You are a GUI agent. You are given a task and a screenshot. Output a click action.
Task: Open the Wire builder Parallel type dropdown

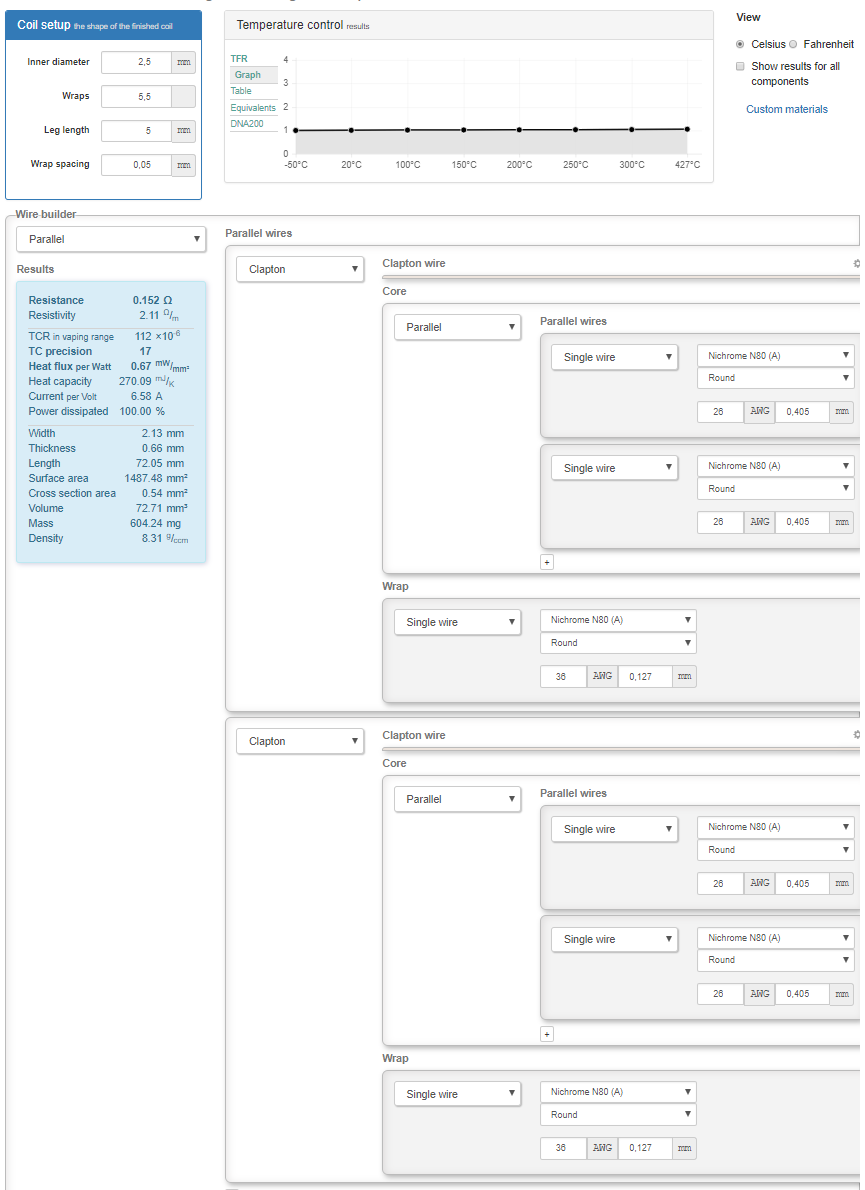coord(111,239)
